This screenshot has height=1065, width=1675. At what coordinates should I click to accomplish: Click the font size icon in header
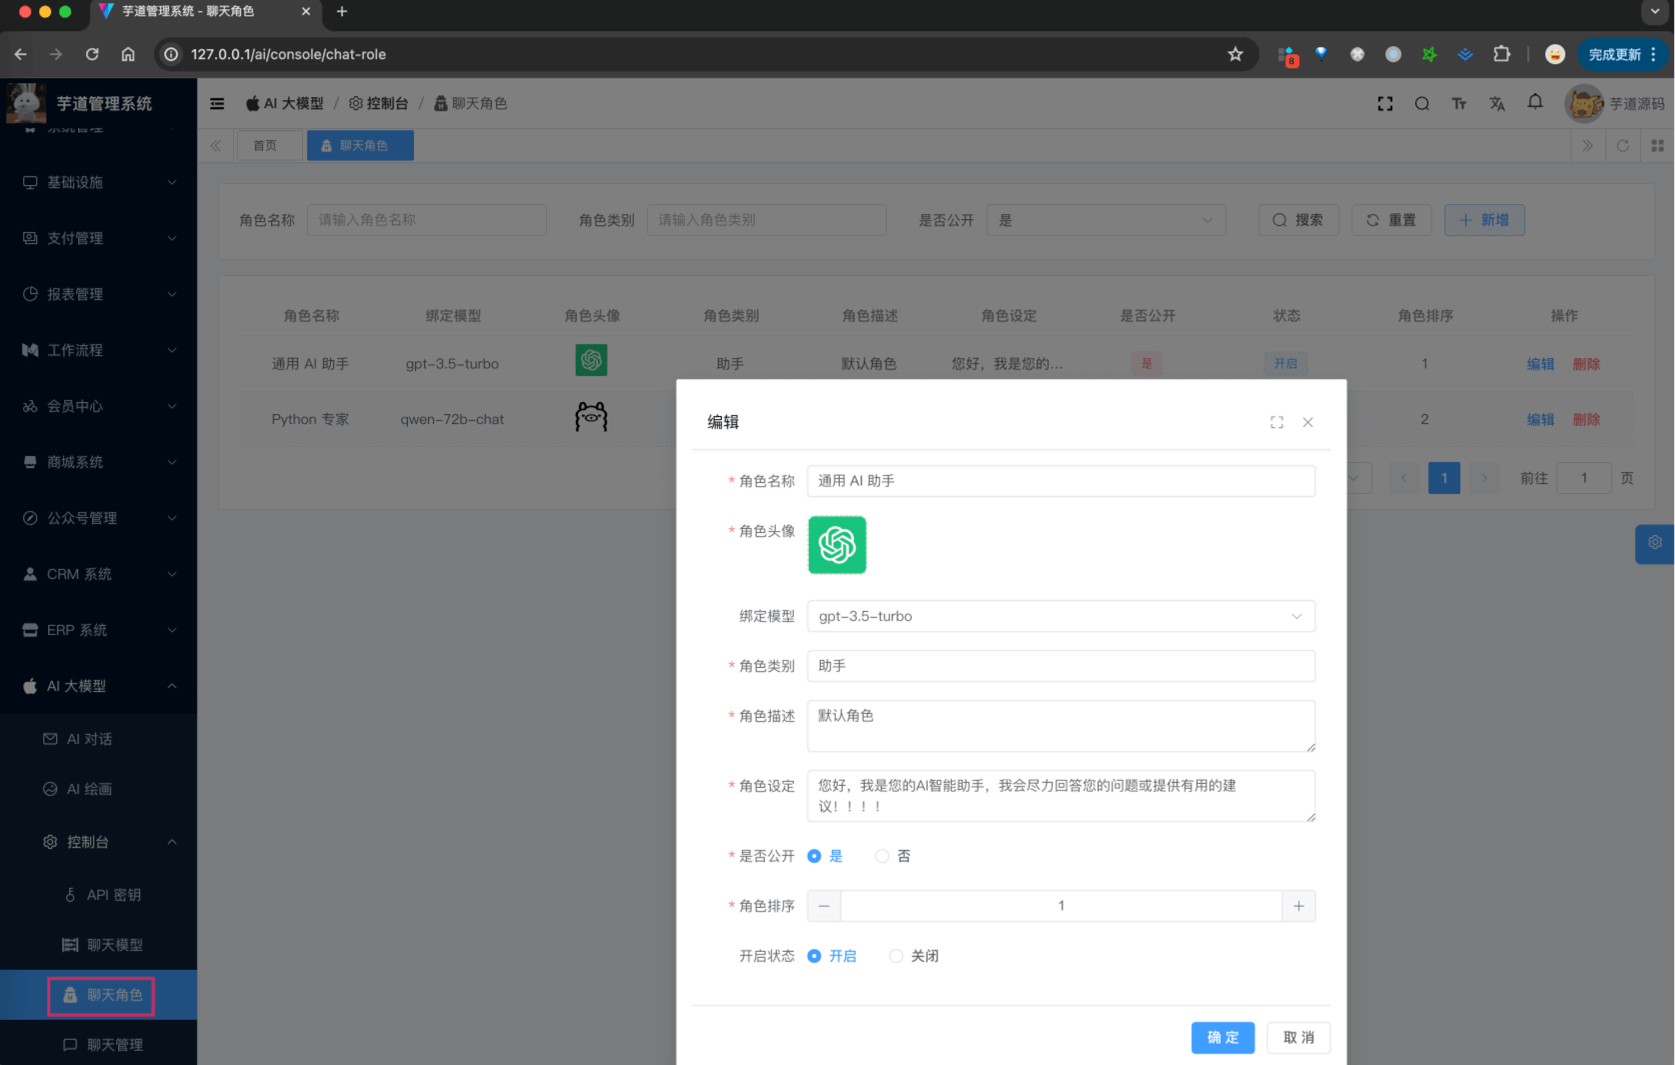[1459, 104]
